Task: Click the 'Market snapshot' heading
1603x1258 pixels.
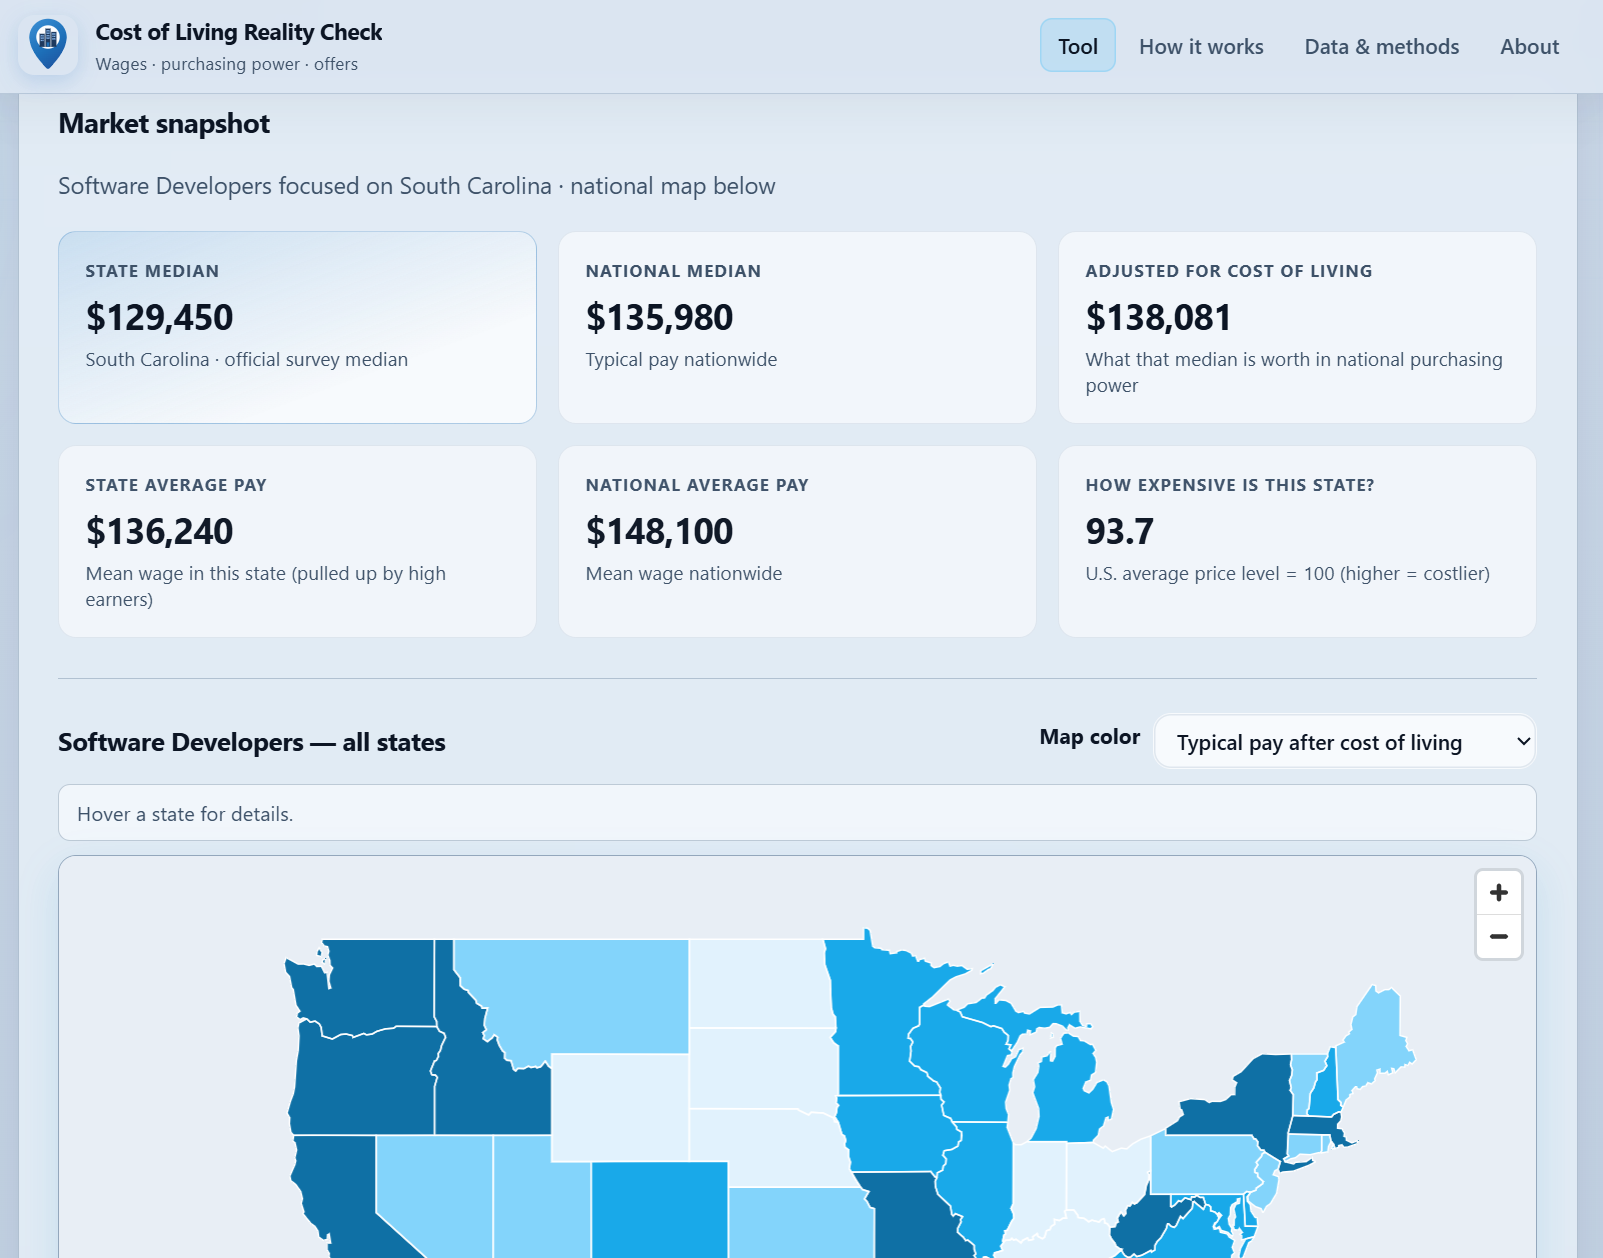Action: (x=164, y=124)
